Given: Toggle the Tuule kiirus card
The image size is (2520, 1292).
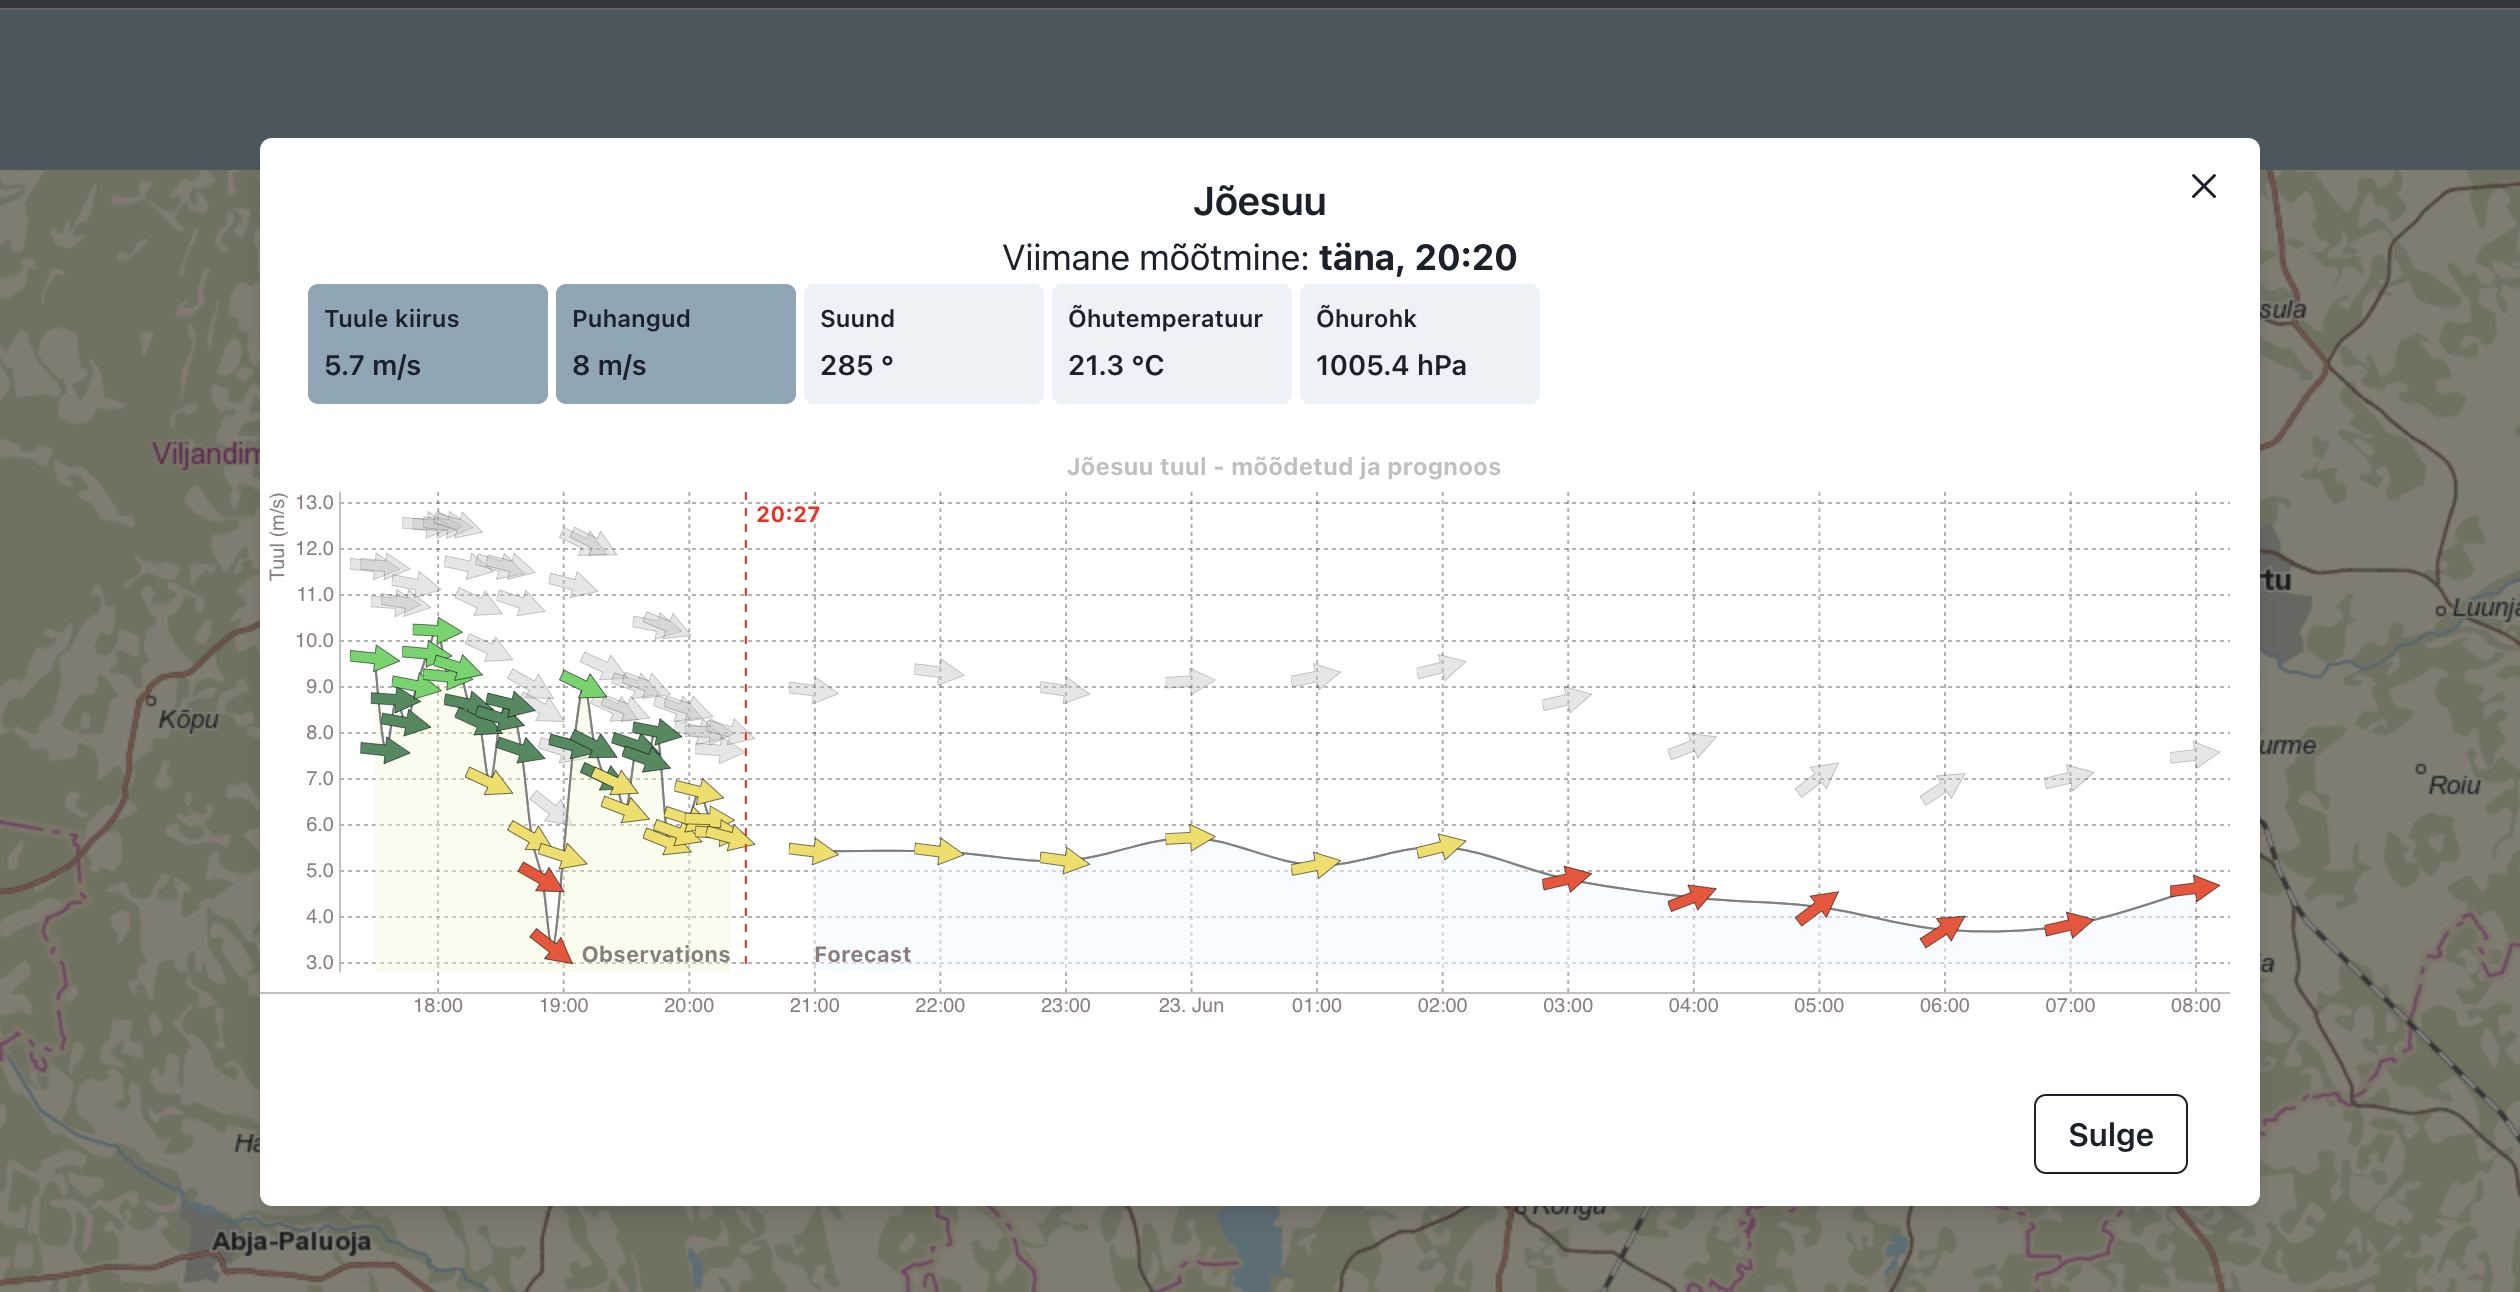Looking at the screenshot, I should point(427,343).
